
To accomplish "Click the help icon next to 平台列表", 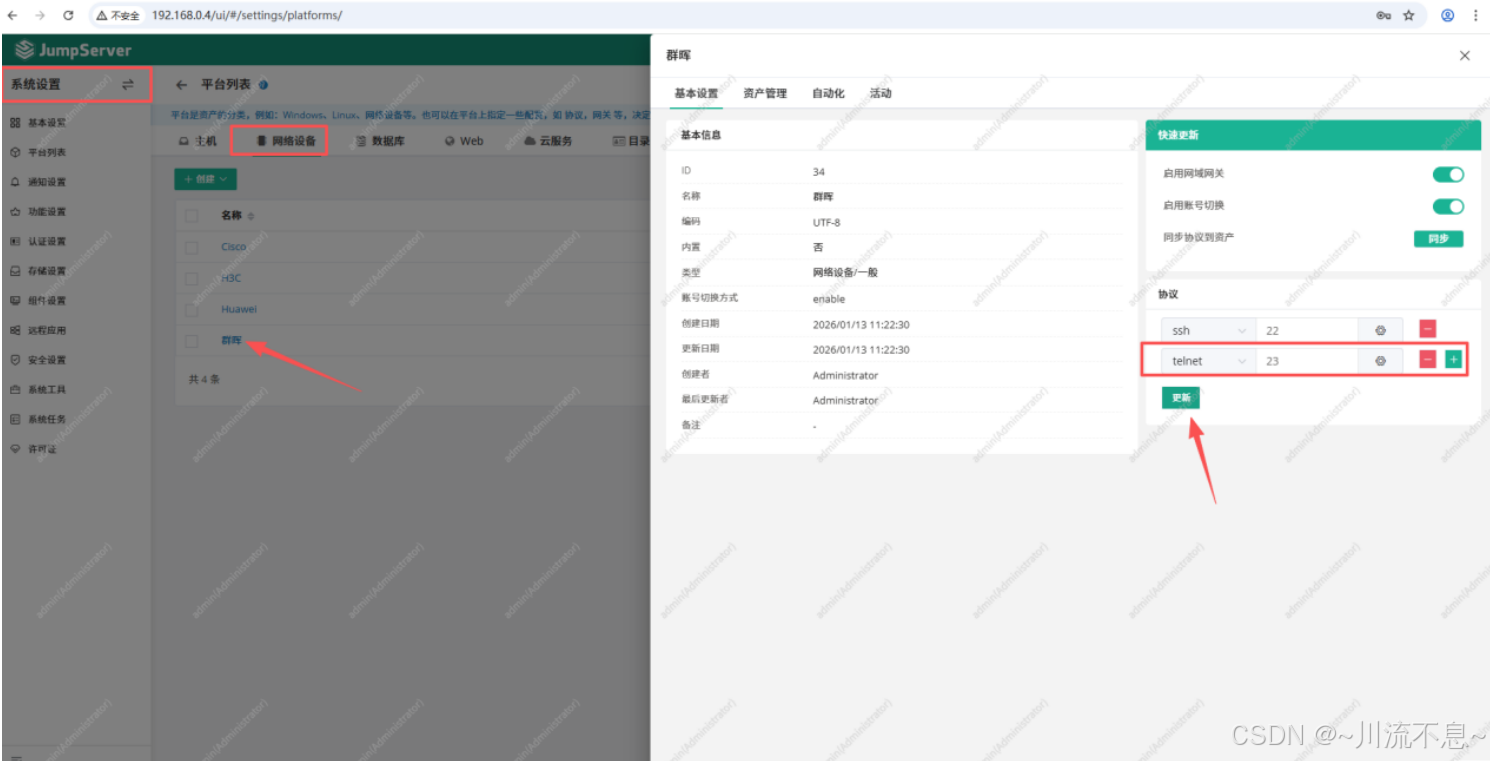I will tap(263, 85).
